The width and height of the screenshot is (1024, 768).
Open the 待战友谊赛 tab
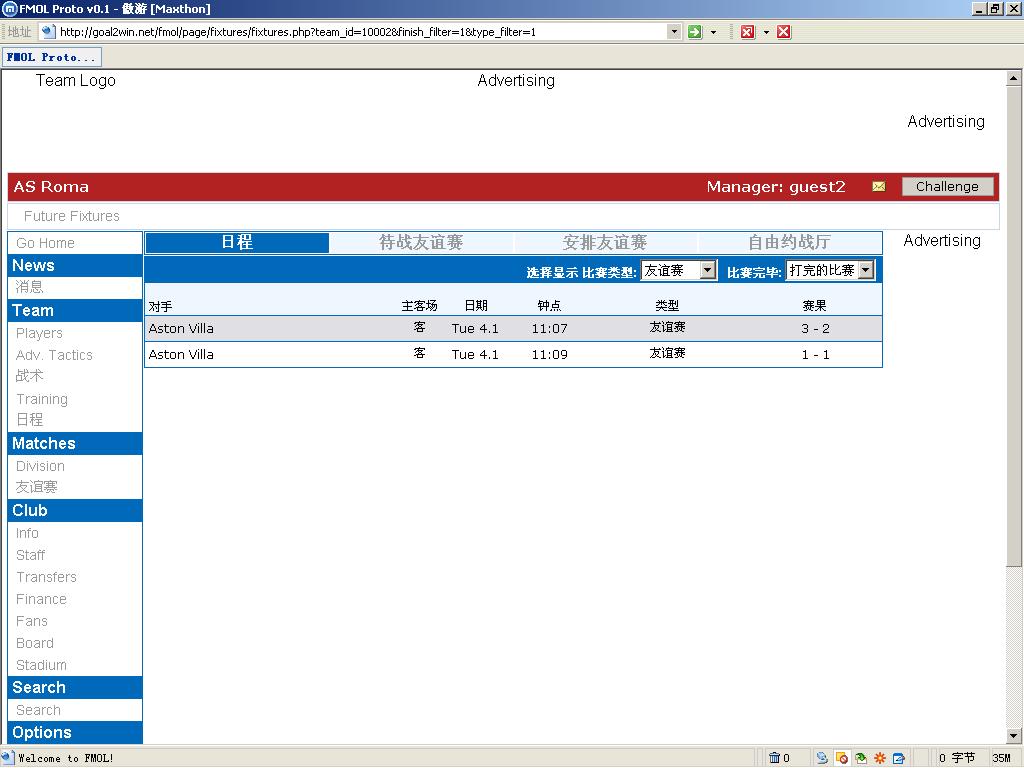421,242
